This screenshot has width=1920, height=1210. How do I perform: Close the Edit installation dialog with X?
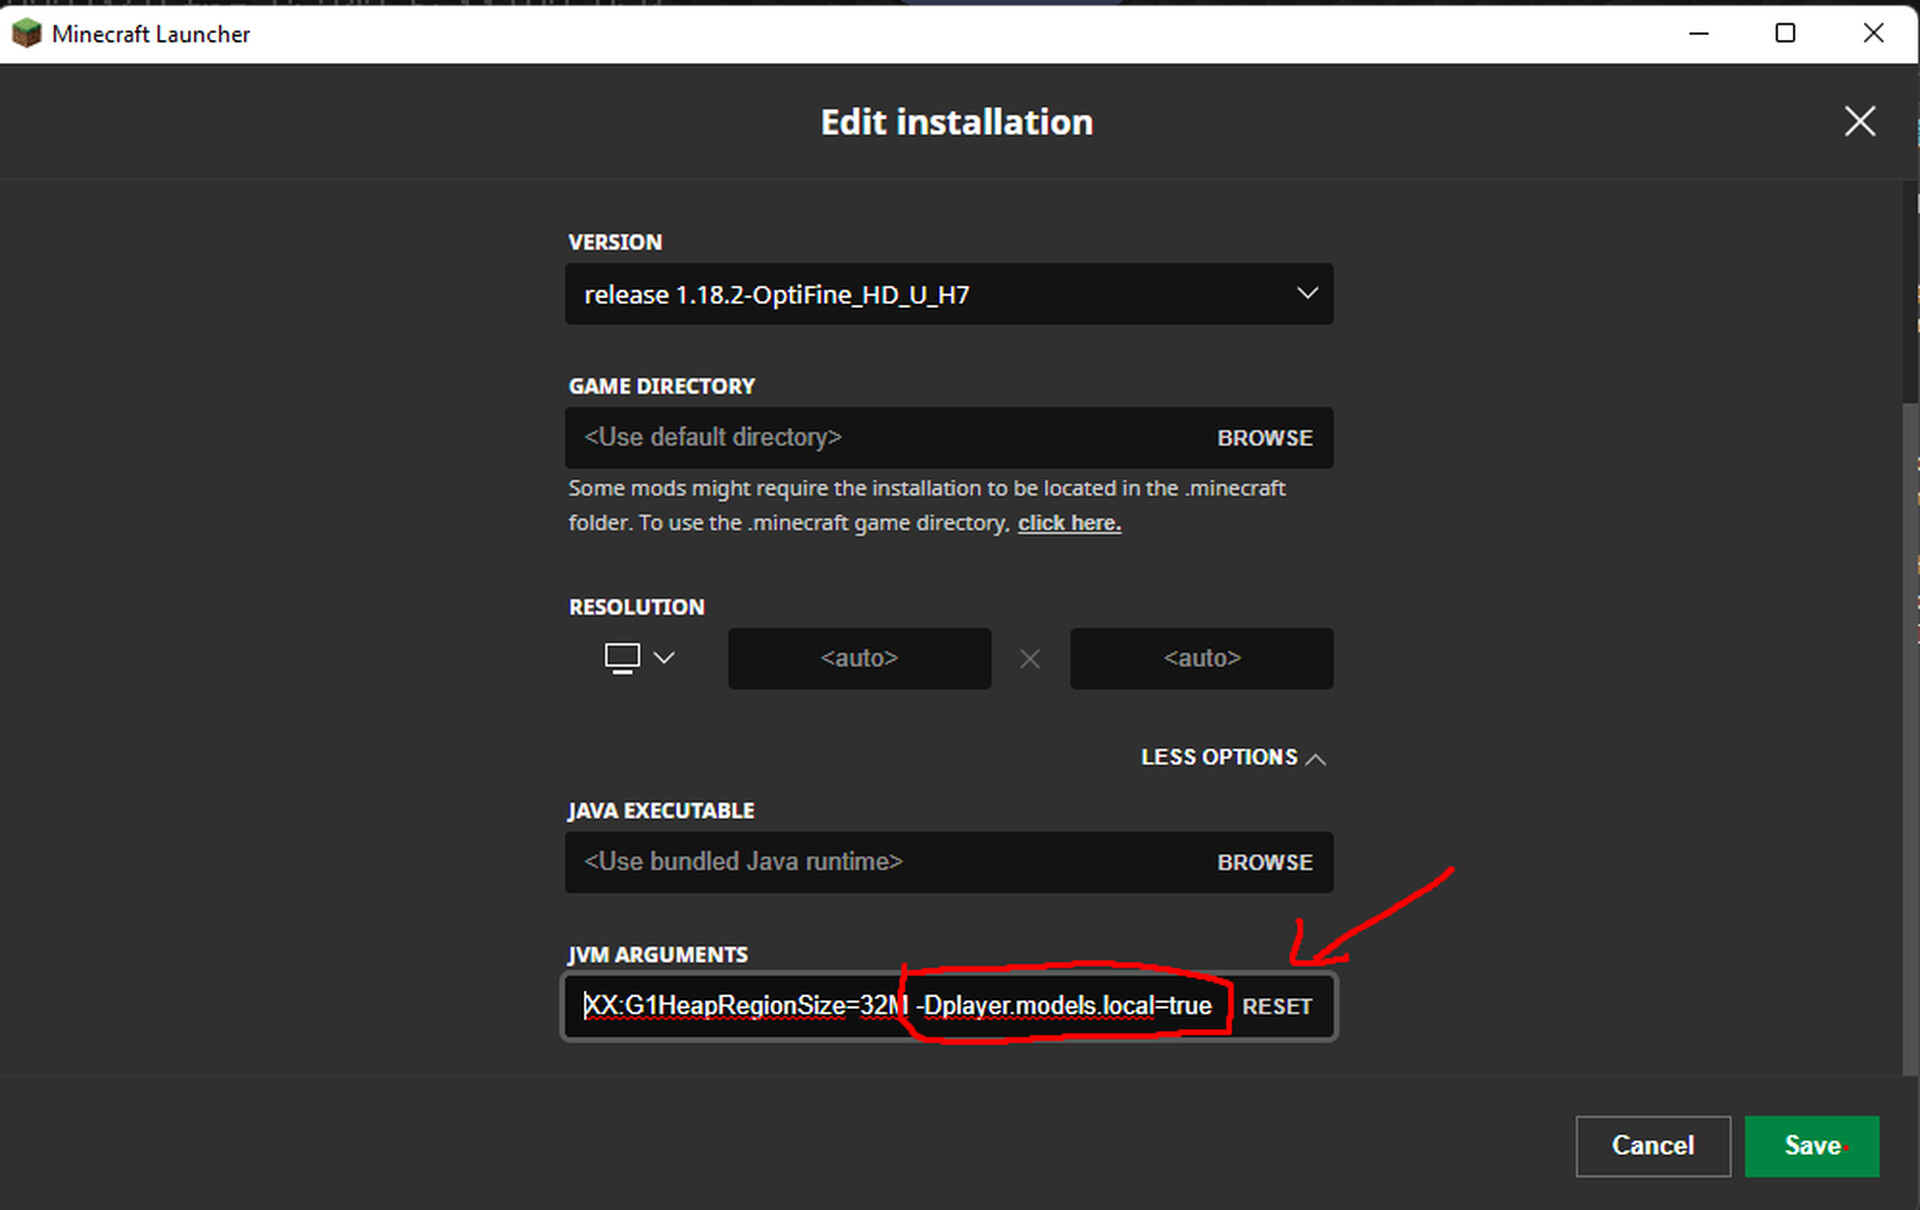pyautogui.click(x=1859, y=122)
